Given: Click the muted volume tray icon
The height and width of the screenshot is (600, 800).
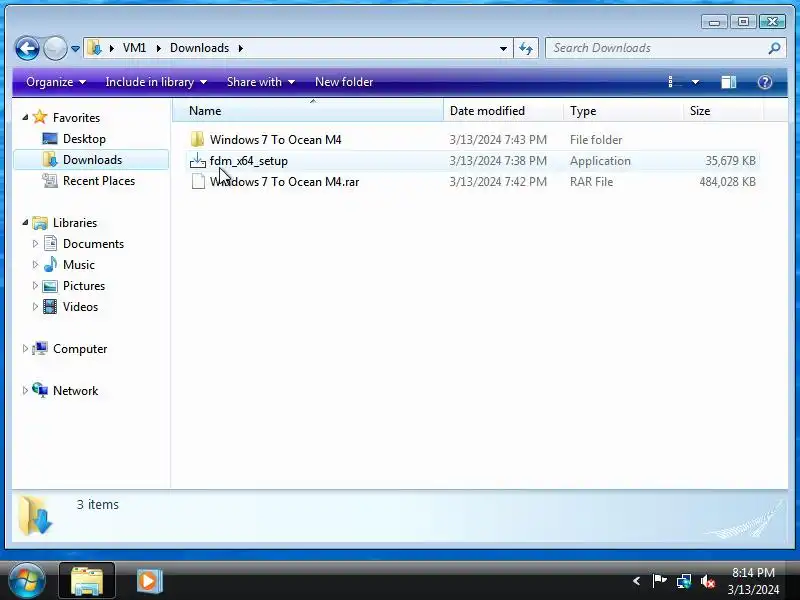Looking at the screenshot, I should point(708,581).
